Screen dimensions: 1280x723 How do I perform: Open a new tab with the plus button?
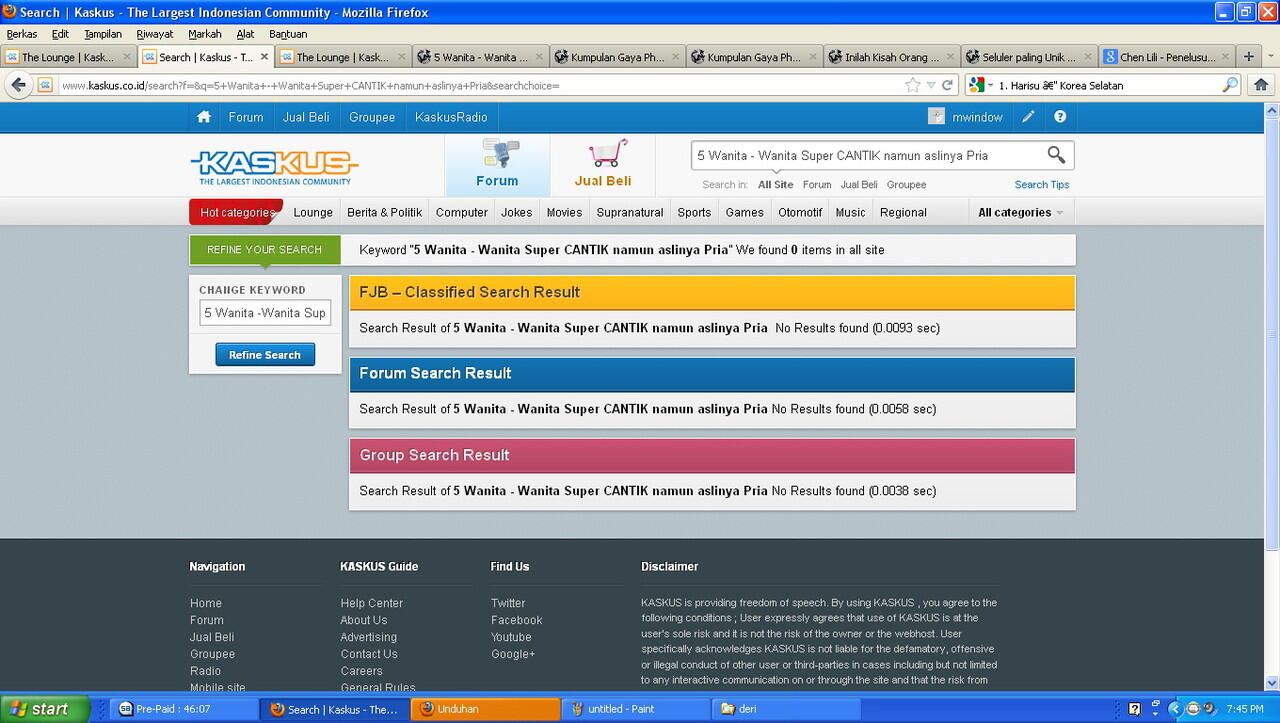[1248, 57]
